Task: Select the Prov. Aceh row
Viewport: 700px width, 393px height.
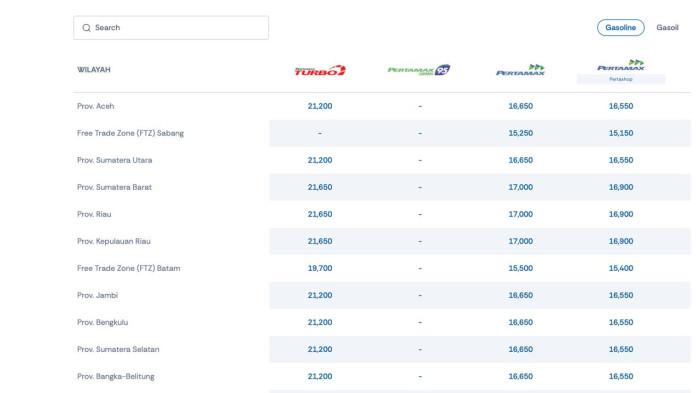Action: point(382,106)
